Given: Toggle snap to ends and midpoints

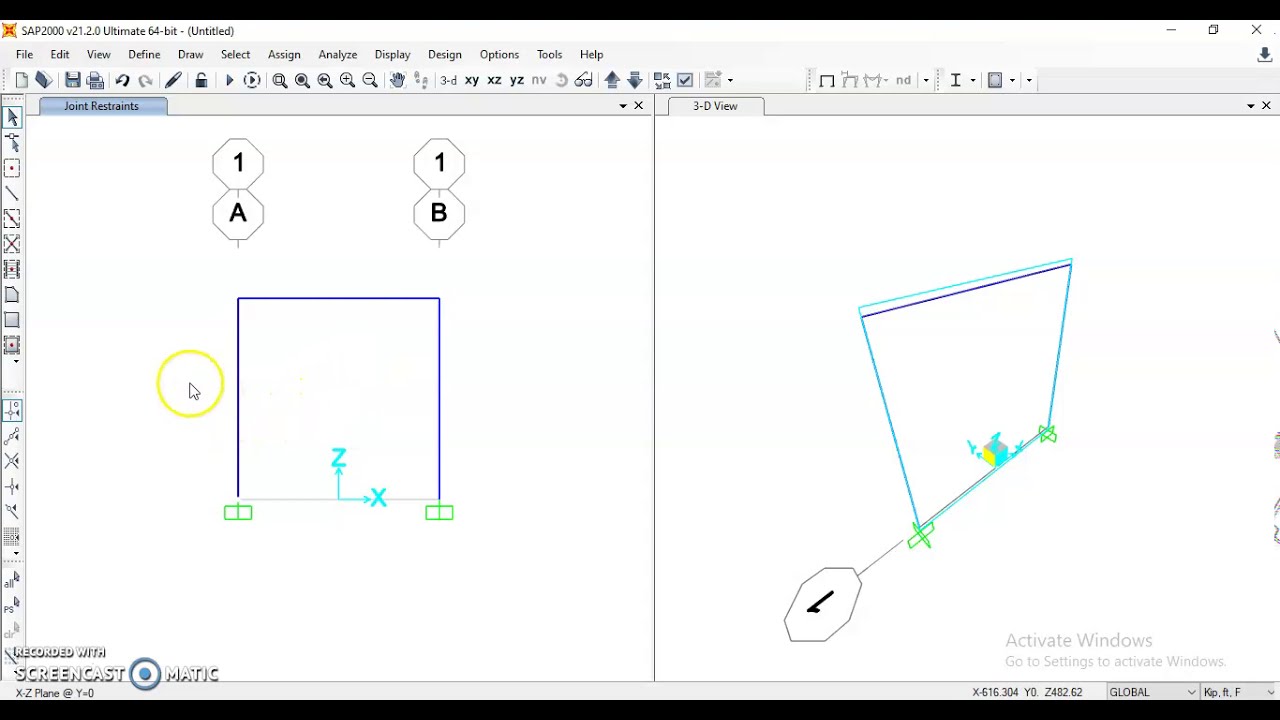Looking at the screenshot, I should click(x=12, y=436).
